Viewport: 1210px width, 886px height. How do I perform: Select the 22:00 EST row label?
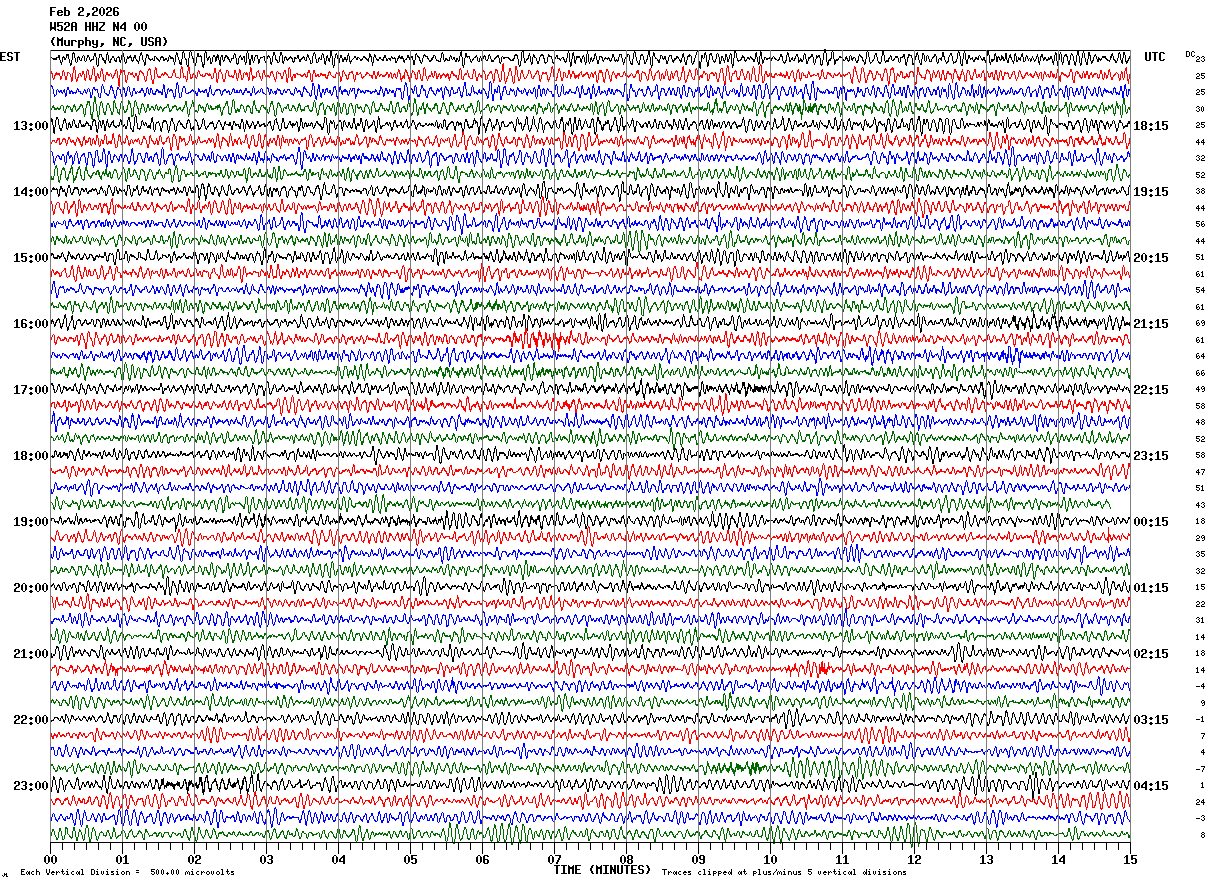click(x=30, y=720)
